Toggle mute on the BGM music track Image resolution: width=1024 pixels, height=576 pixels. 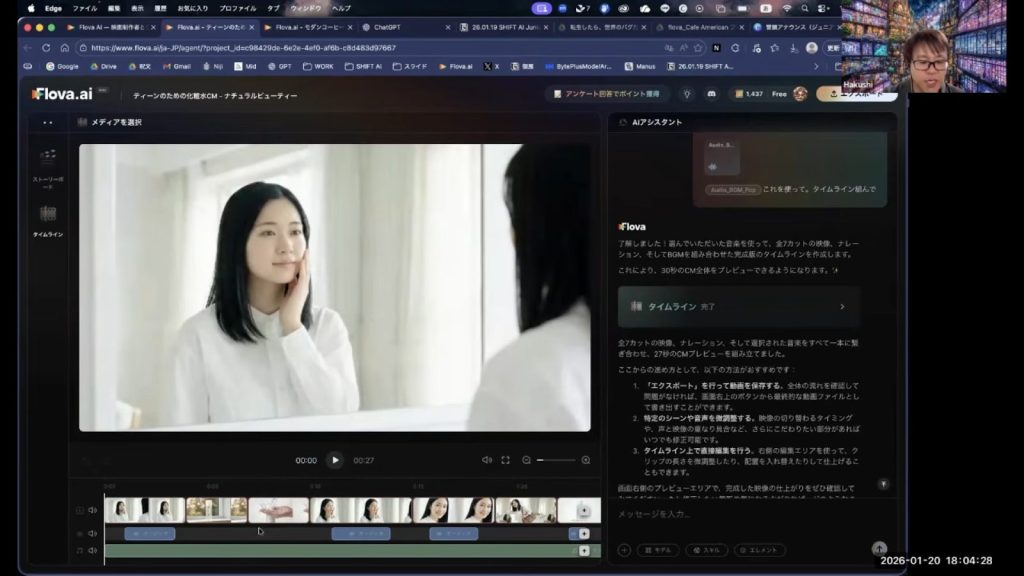(x=92, y=550)
